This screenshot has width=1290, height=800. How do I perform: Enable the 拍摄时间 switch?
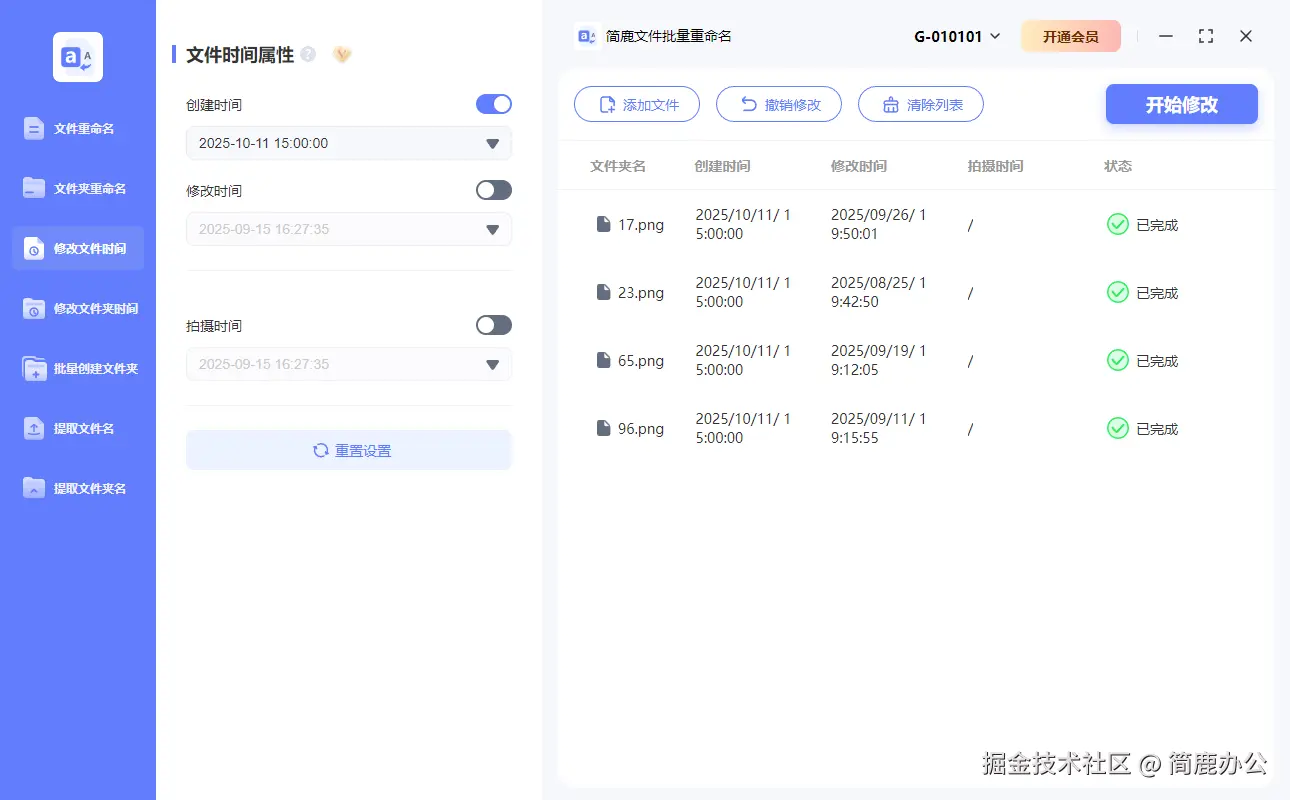pyautogui.click(x=494, y=325)
